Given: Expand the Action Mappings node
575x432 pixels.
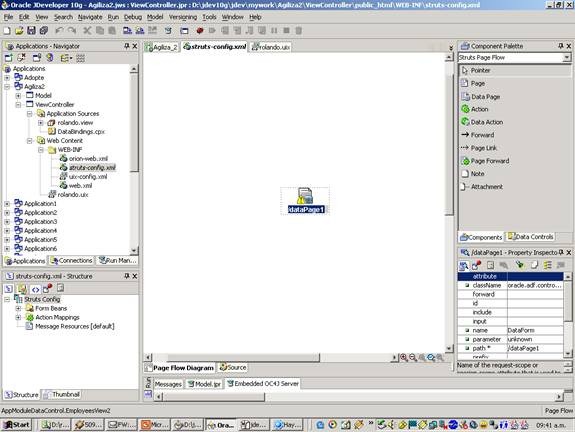Looking at the screenshot, I should [x=18, y=317].
